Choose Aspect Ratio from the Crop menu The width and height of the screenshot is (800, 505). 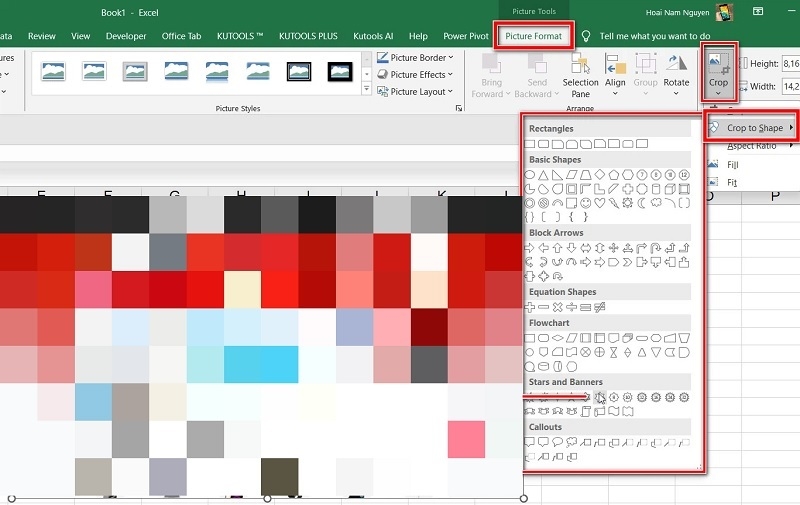(x=752, y=146)
